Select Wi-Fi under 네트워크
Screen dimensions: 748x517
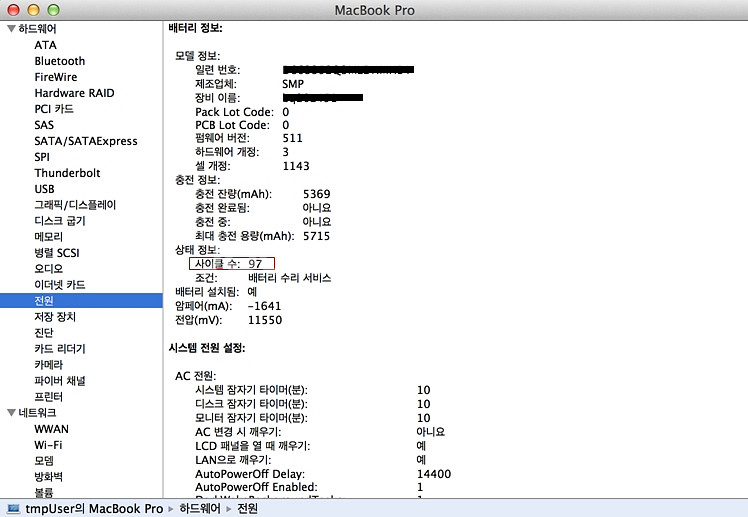click(48, 445)
